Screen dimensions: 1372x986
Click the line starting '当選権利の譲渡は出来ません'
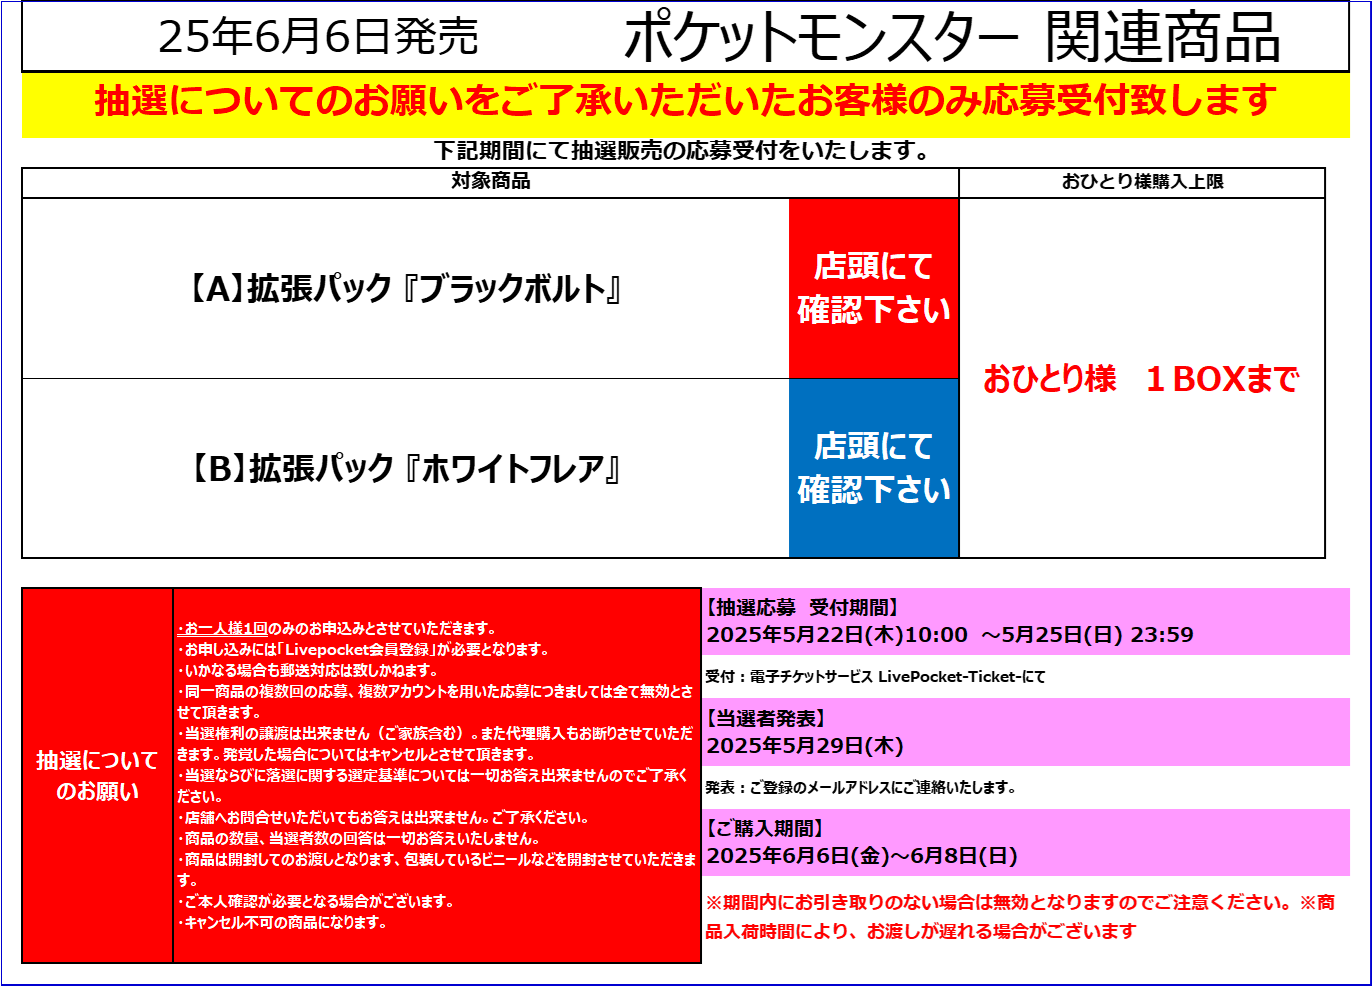tap(435, 743)
